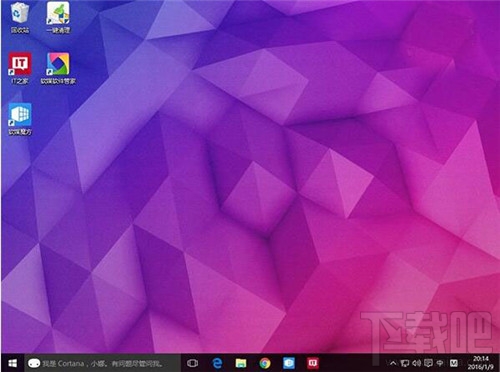Show hidden system tray icons

point(393,363)
